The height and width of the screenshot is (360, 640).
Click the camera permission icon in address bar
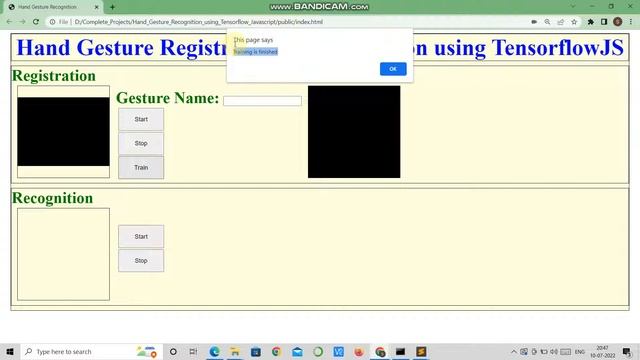[534, 22]
